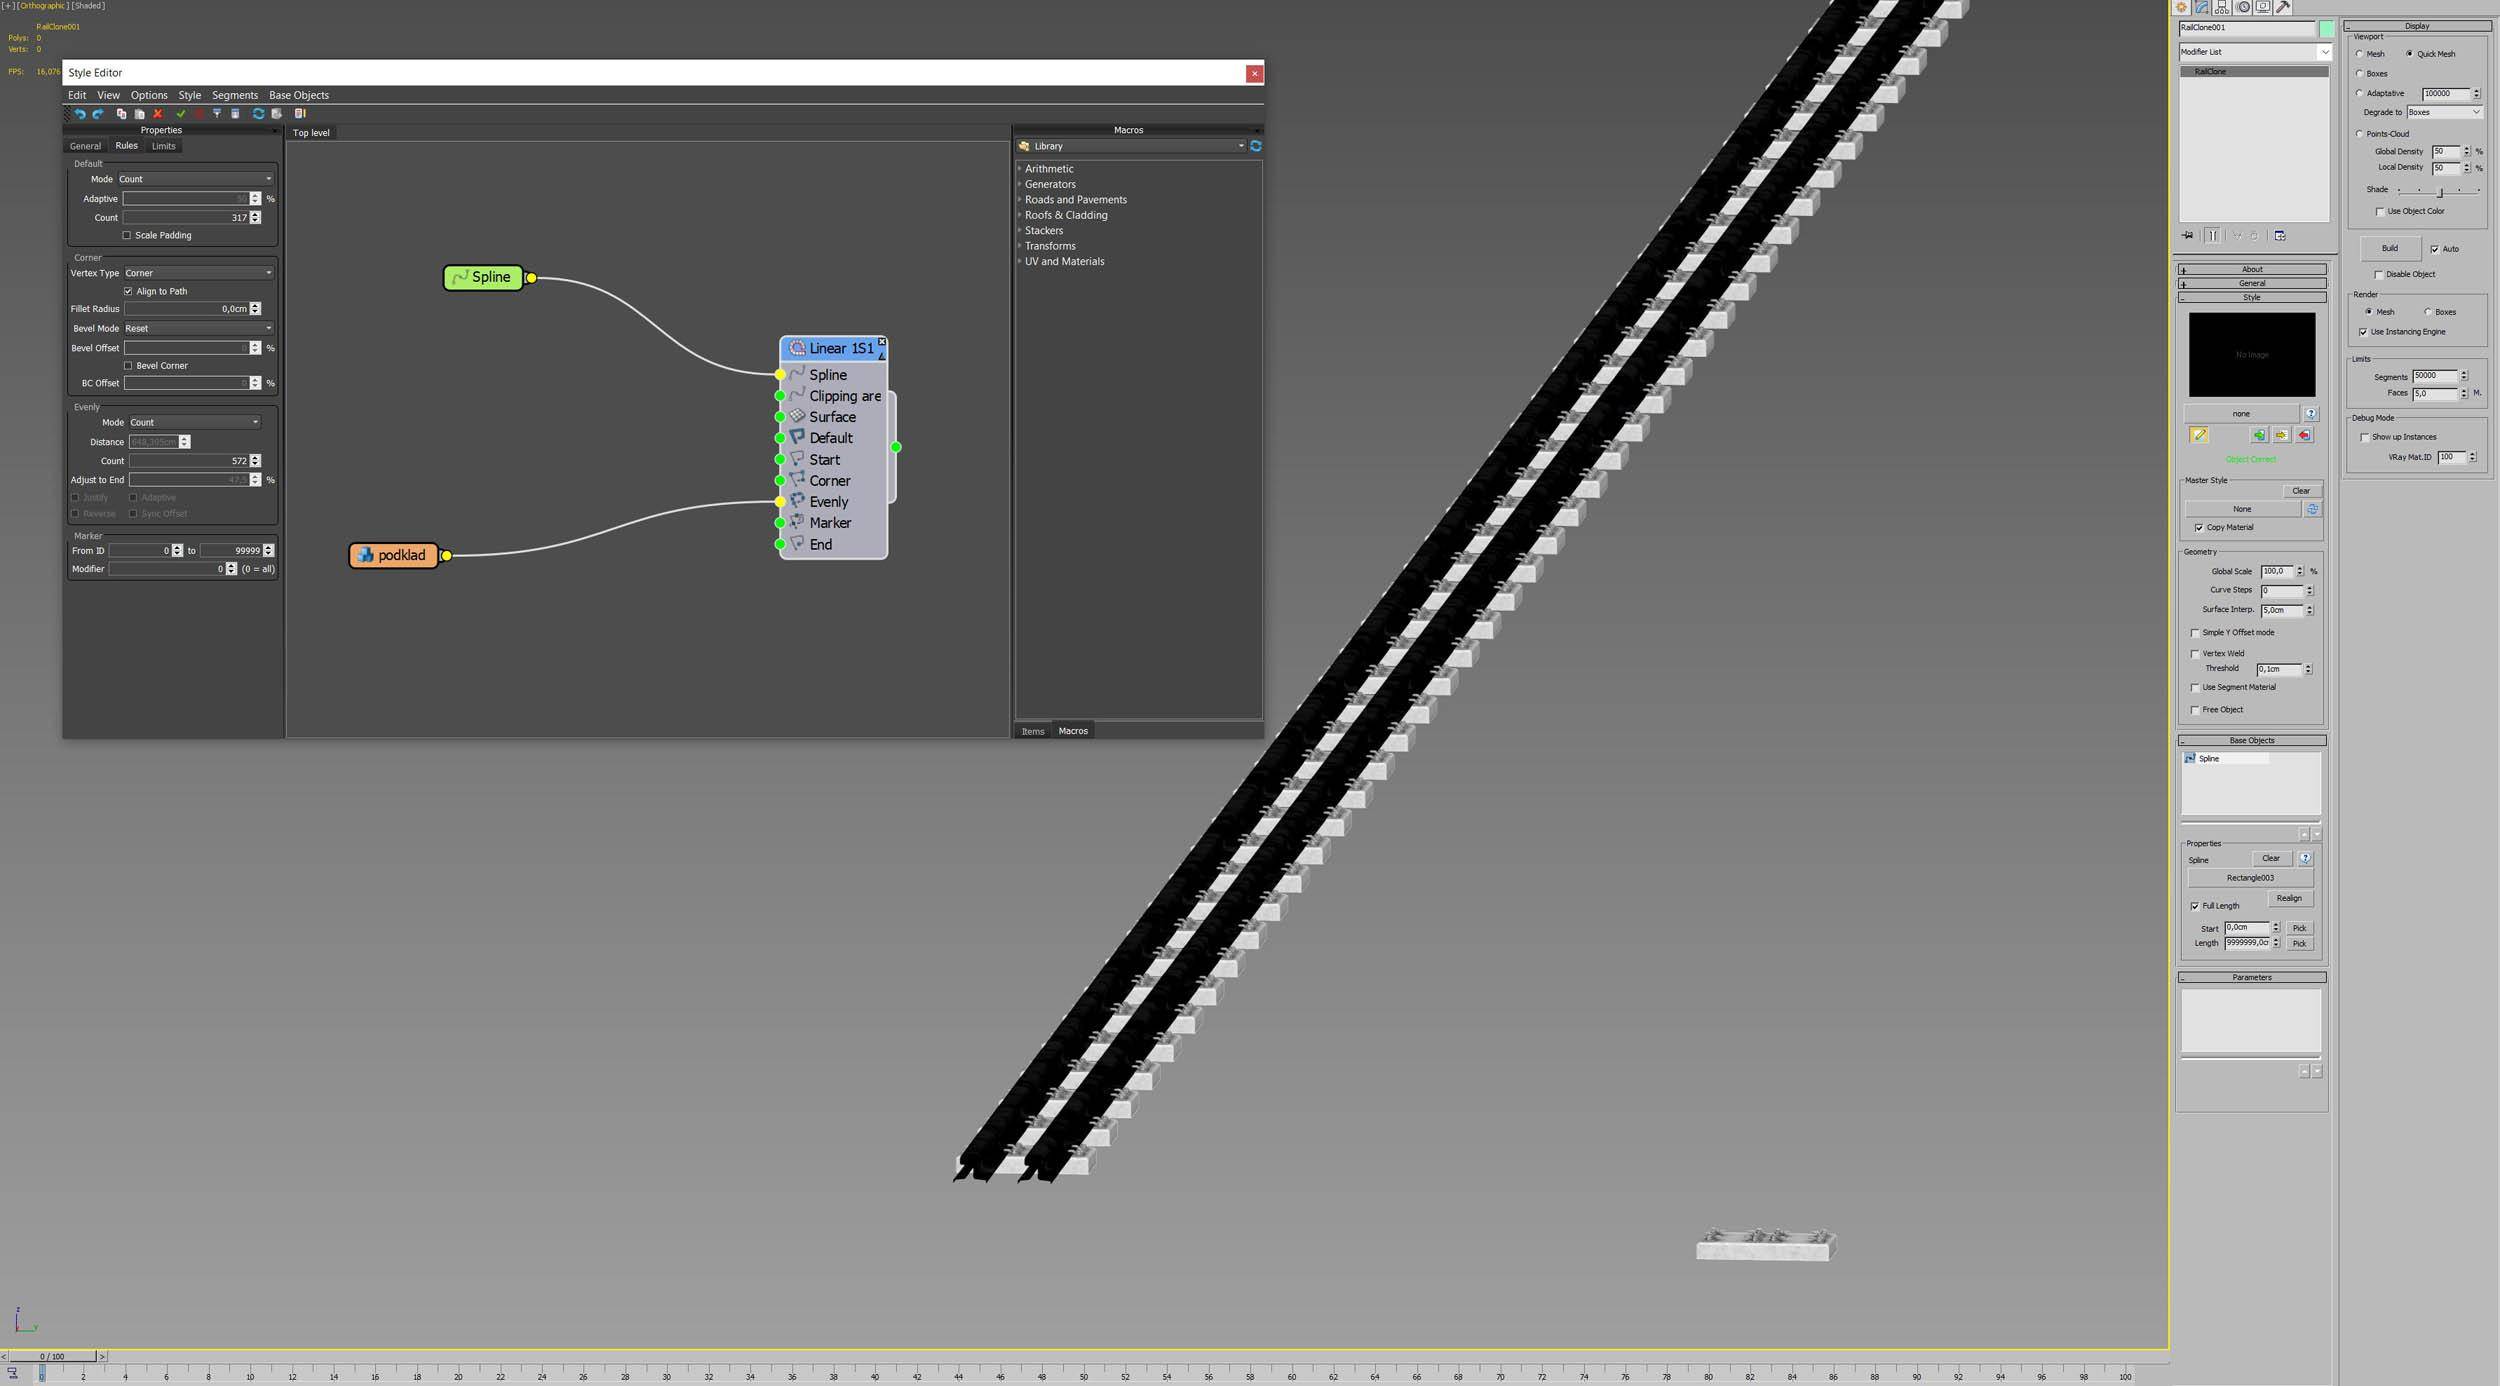Screen dimensions: 2500x1386
Task: Click the blue refresh icon in Style Editor toolbar
Action: 258,114
